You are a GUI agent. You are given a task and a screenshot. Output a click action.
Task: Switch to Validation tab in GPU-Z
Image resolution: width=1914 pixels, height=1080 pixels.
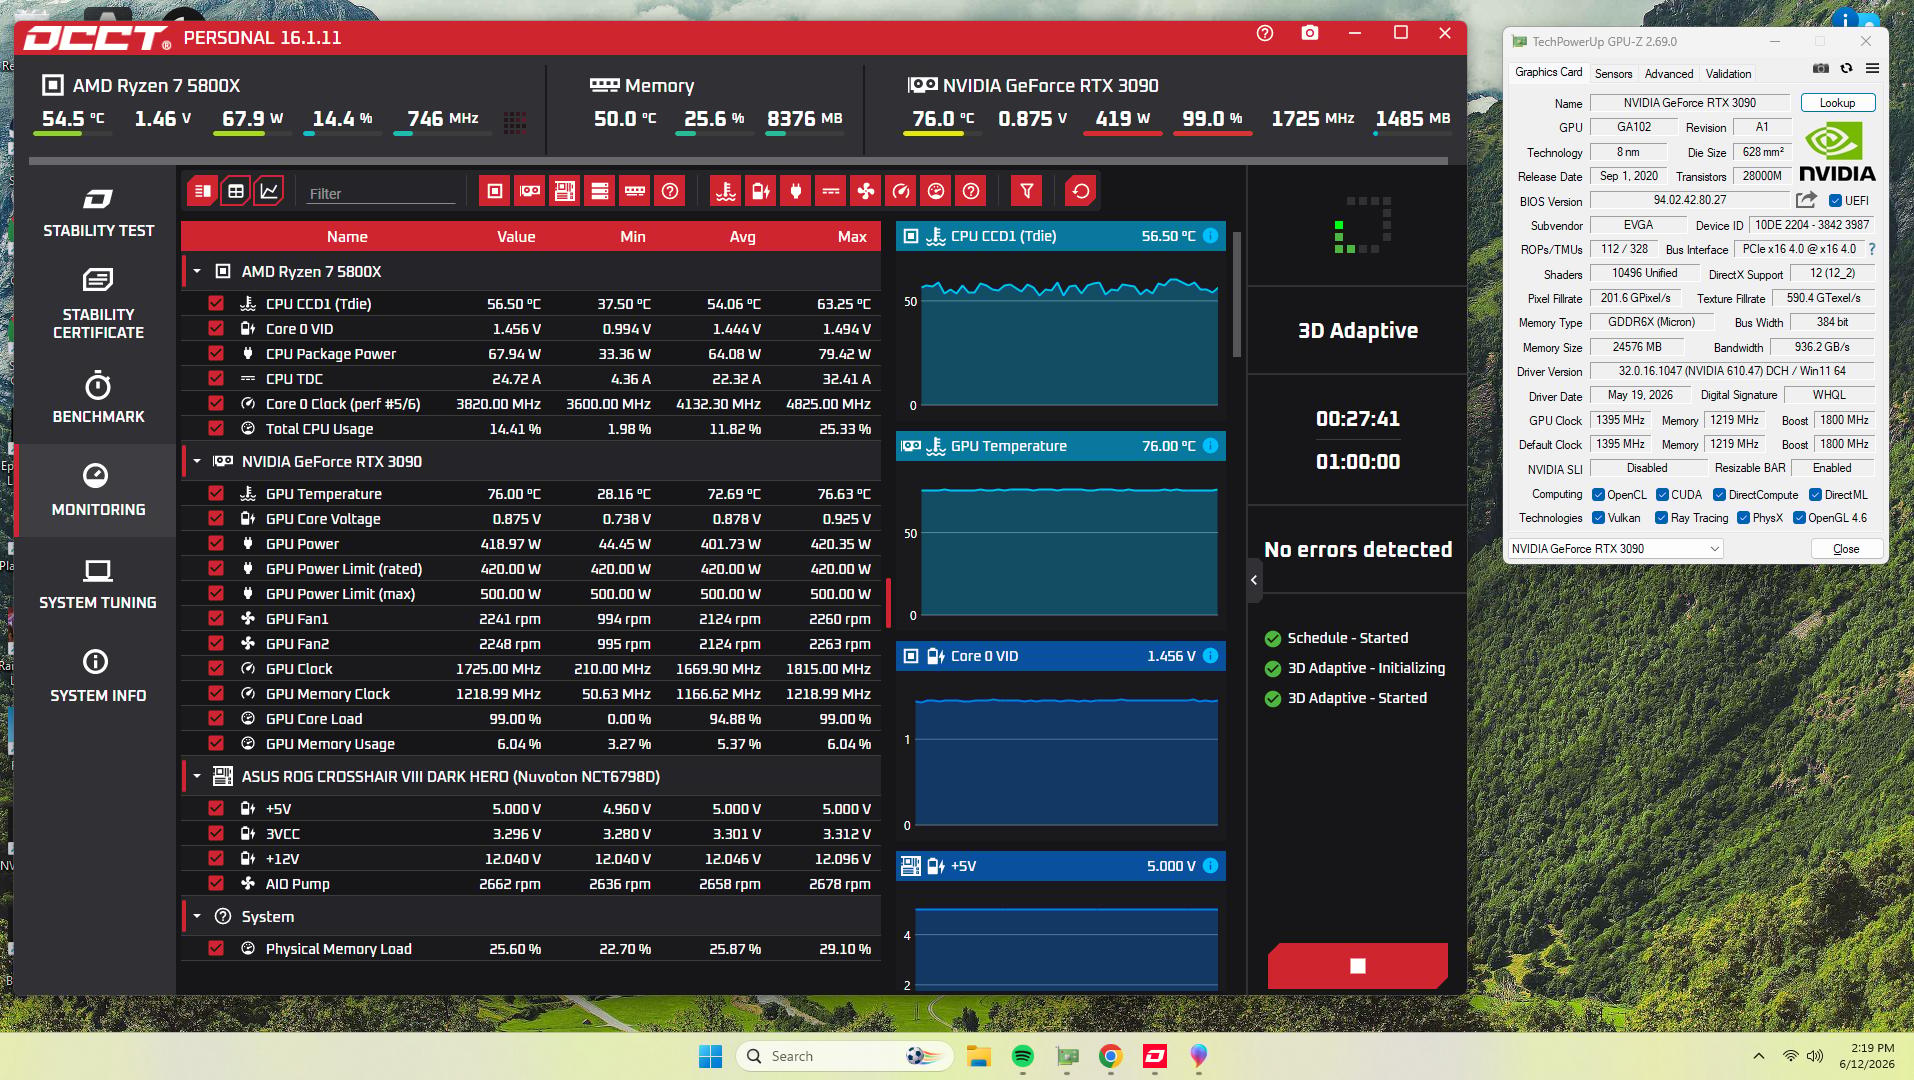point(1728,73)
